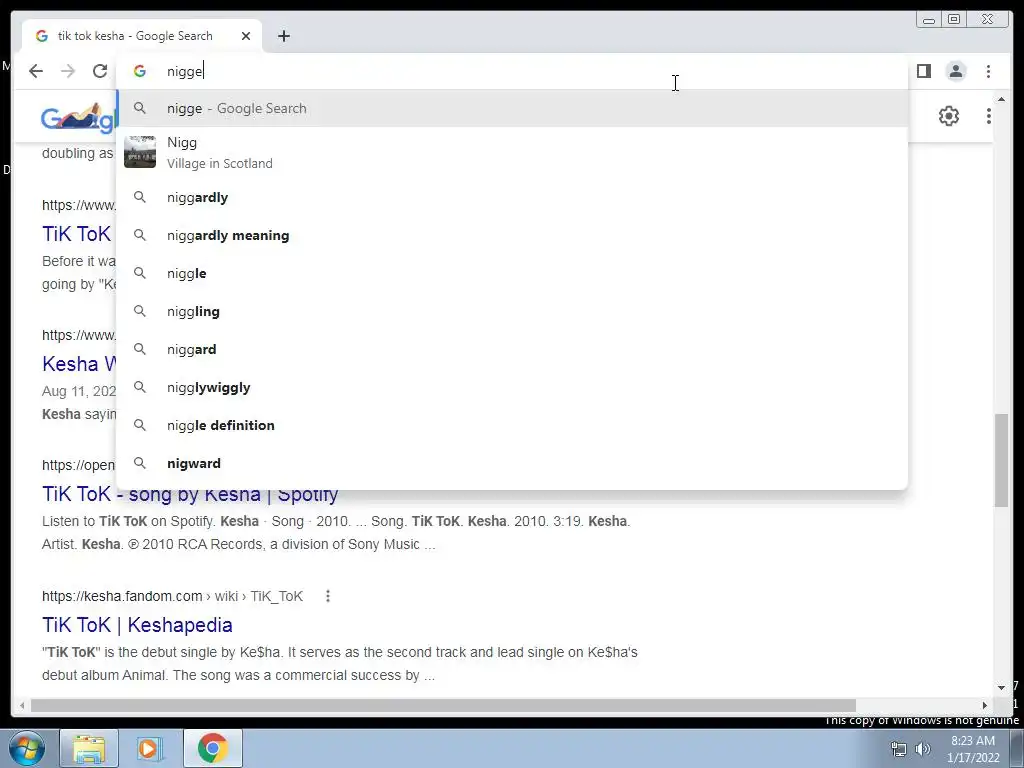Open the 'TiK ToK | Keshapedia' result
This screenshot has height=768, width=1024.
[x=137, y=625]
